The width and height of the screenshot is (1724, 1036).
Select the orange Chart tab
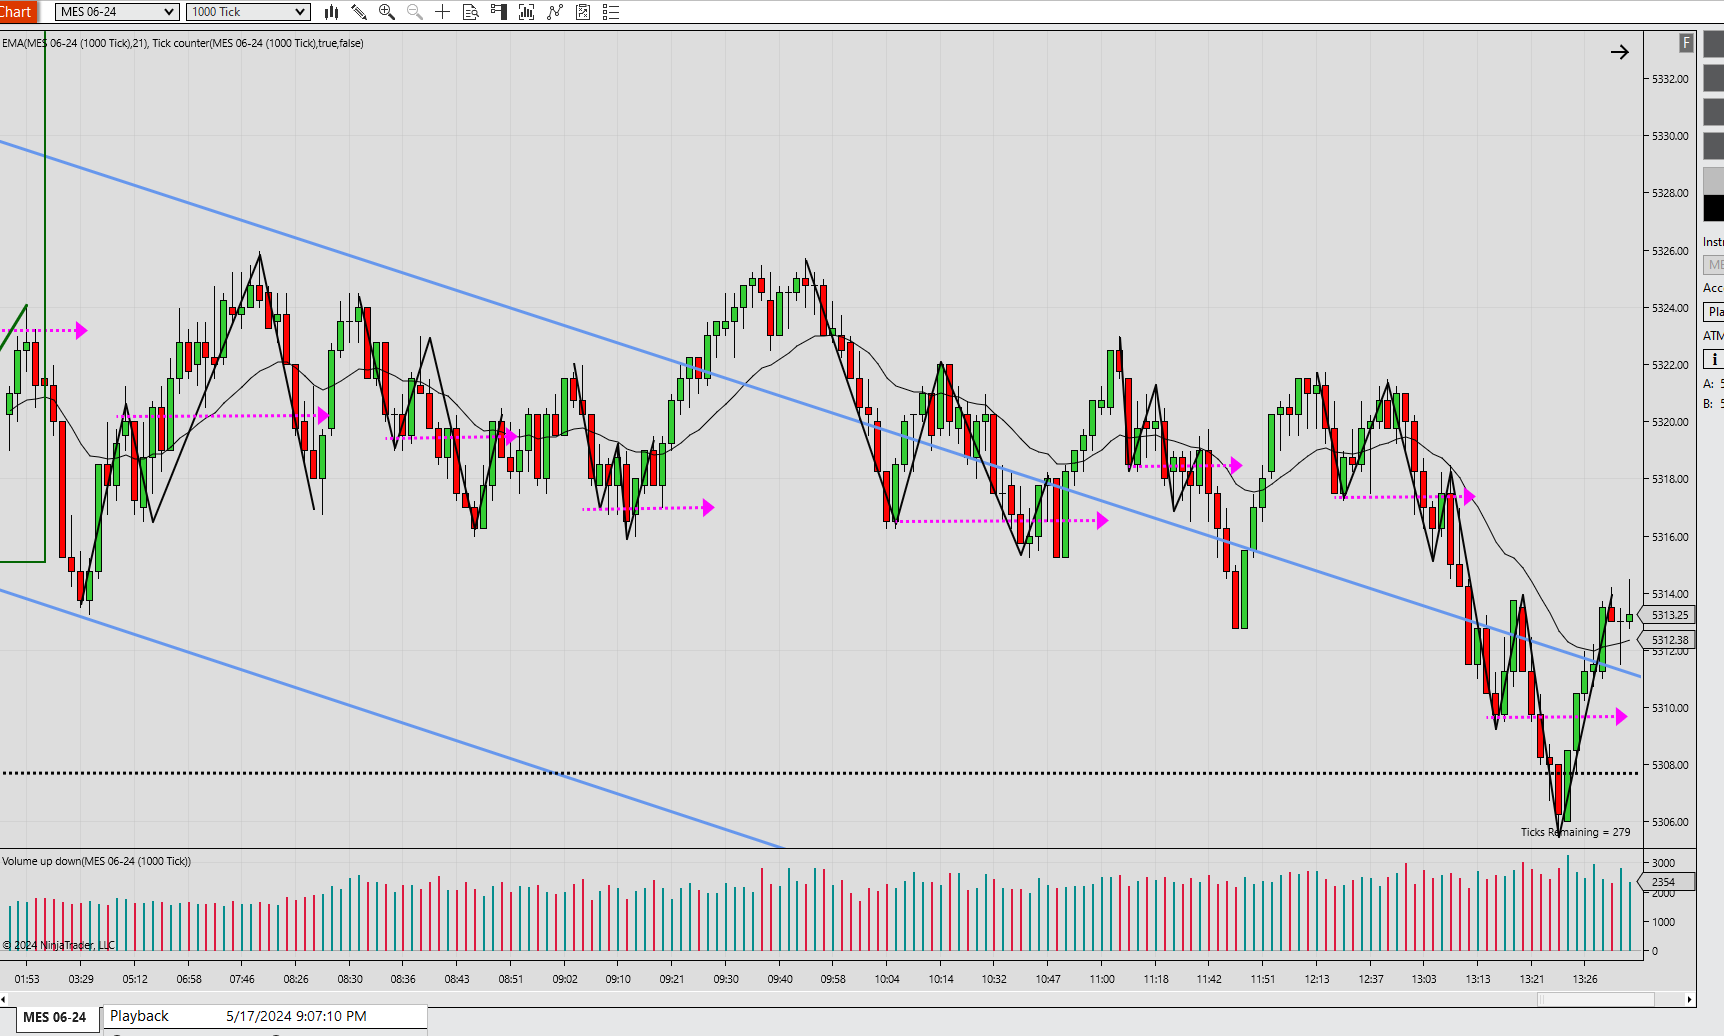tap(17, 12)
